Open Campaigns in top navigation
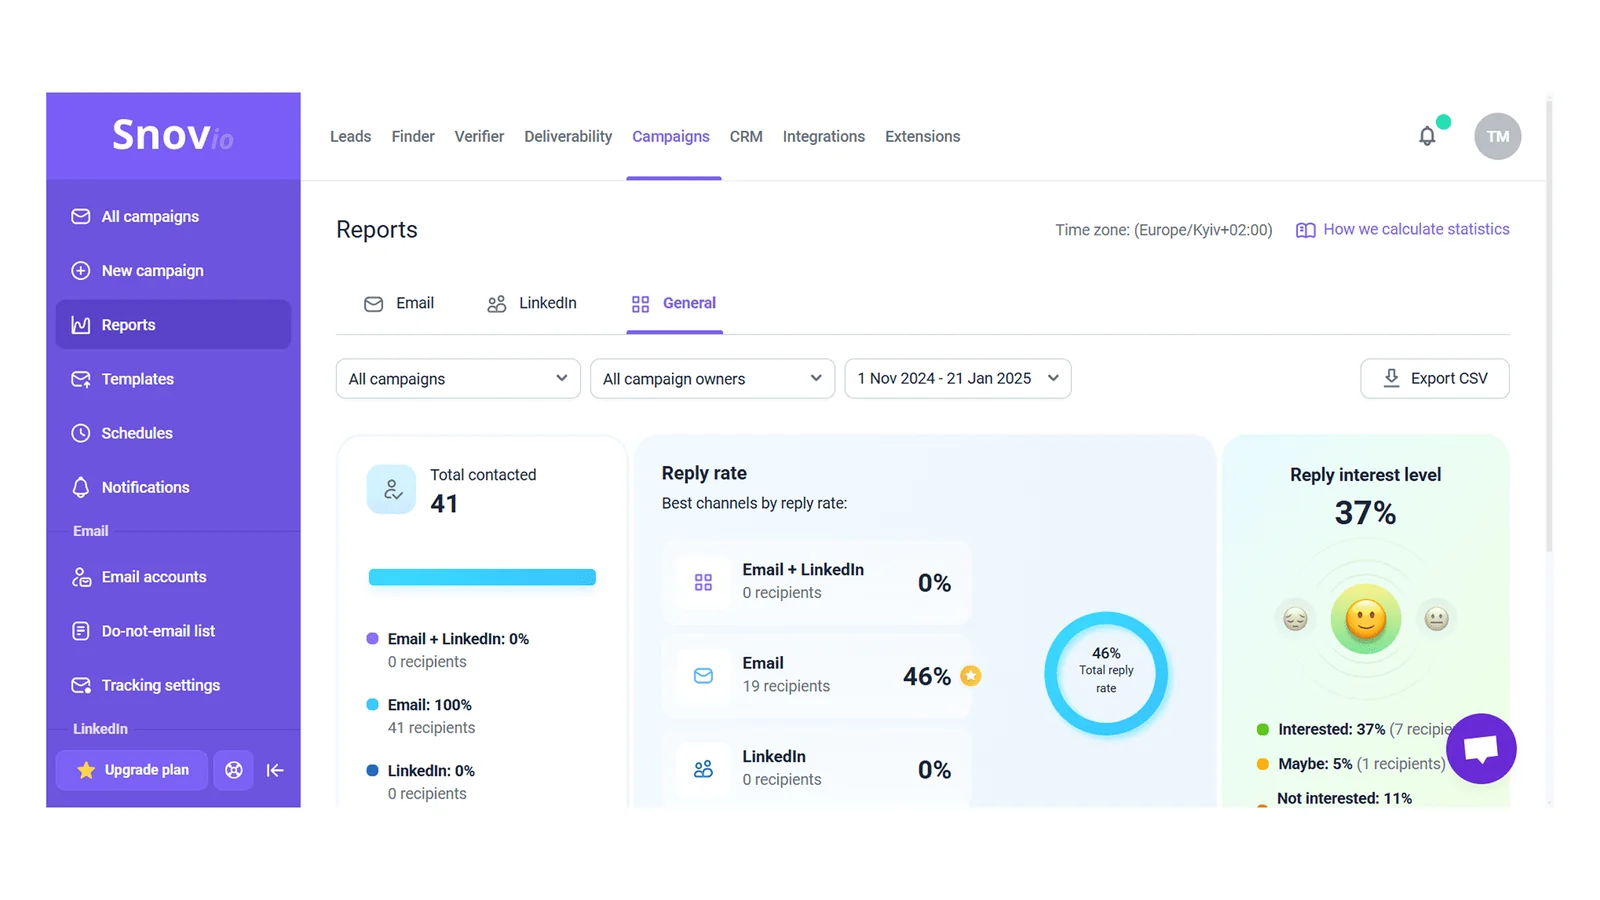The width and height of the screenshot is (1600, 900). [x=671, y=136]
